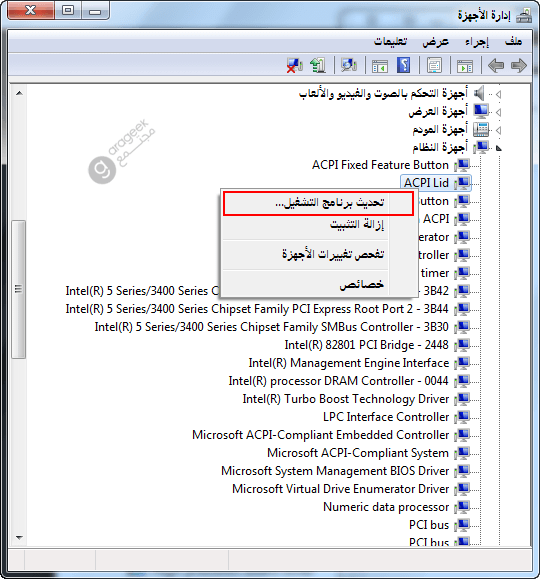Click uninstall device toolbar icon with red X
Viewport: 540px width, 579px height.
click(294, 66)
